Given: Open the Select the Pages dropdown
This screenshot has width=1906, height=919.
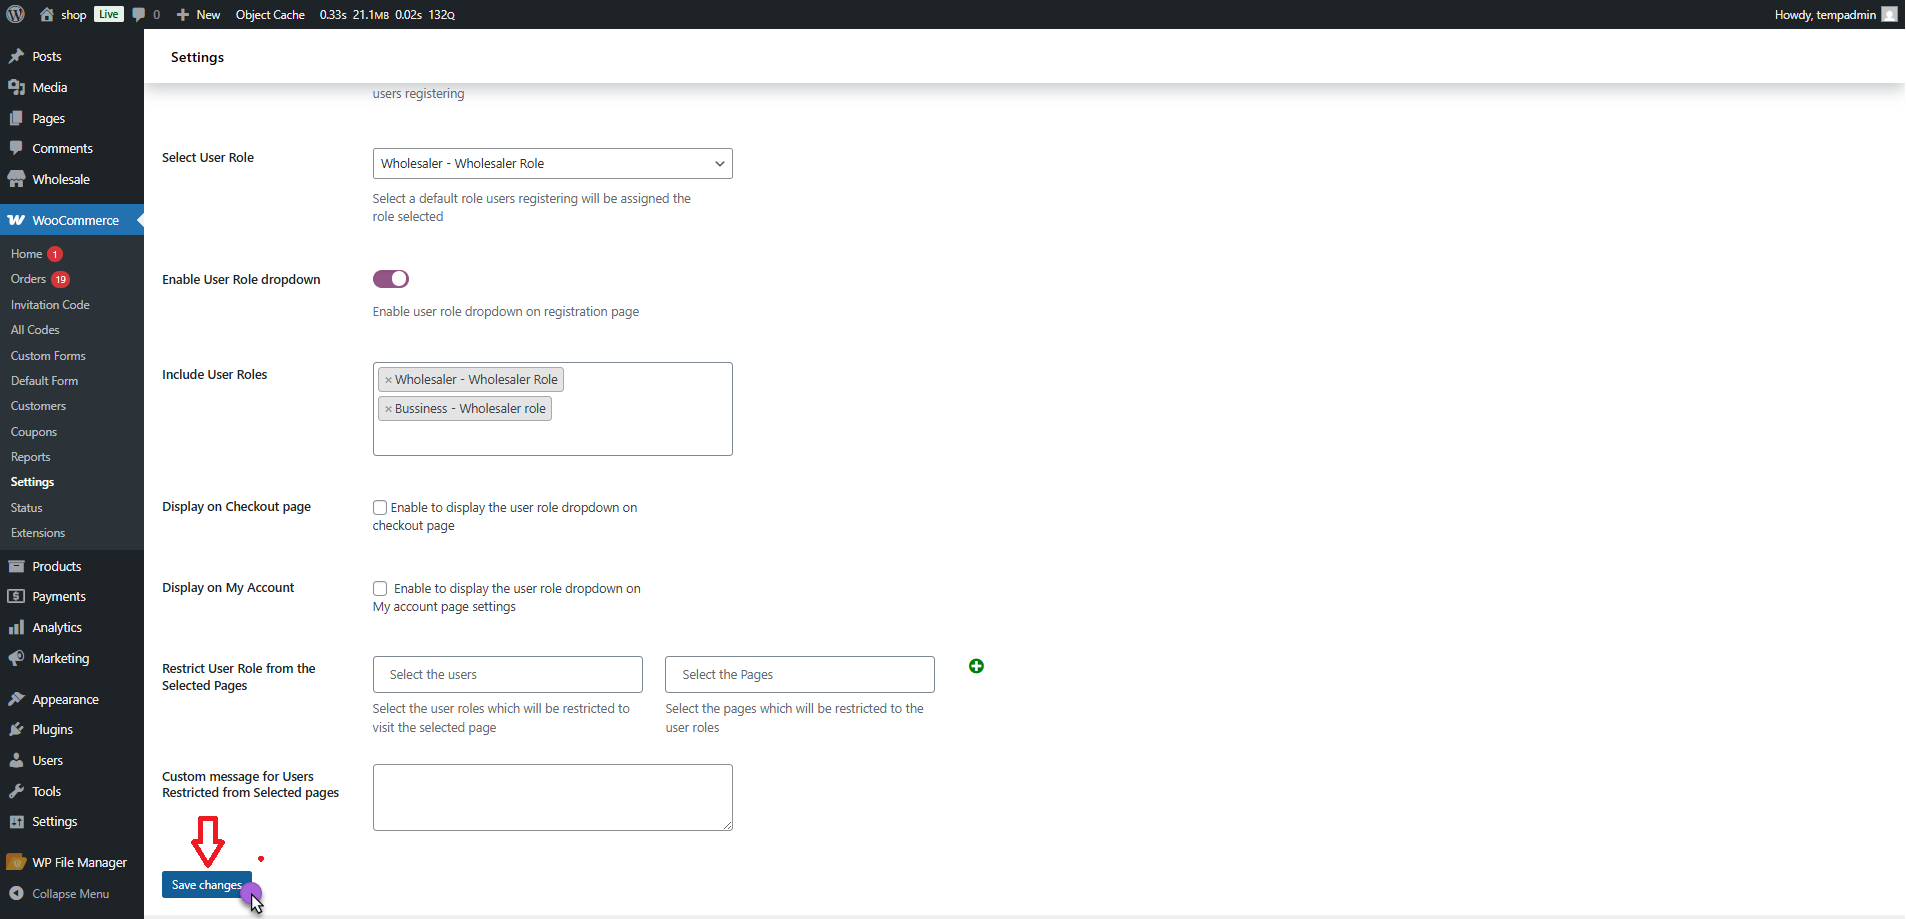Looking at the screenshot, I should pos(799,674).
